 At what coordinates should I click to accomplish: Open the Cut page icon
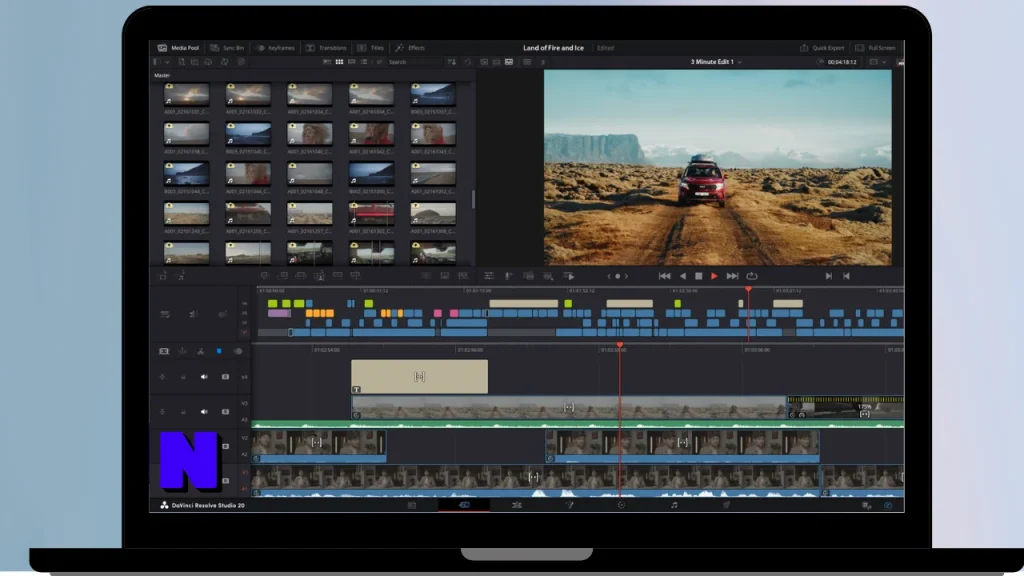pyautogui.click(x=464, y=505)
